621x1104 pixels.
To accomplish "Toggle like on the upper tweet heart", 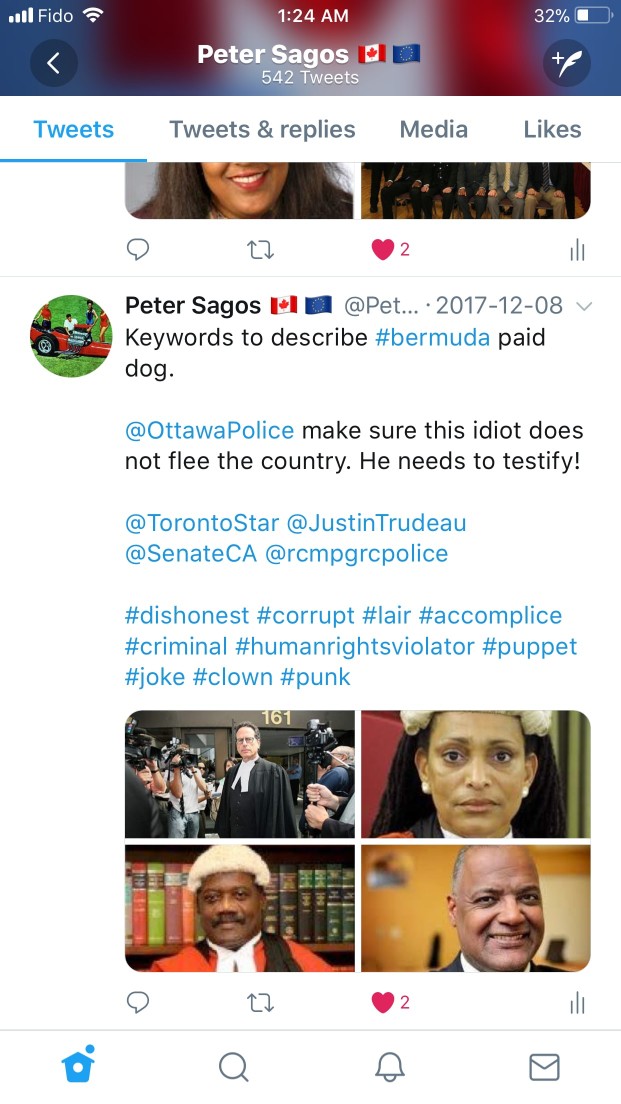I will pos(382,249).
